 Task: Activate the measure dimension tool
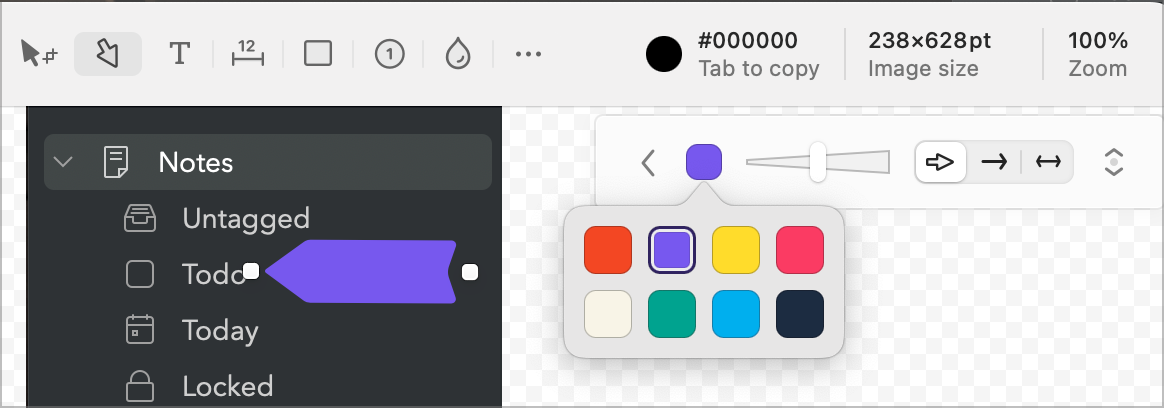(247, 54)
